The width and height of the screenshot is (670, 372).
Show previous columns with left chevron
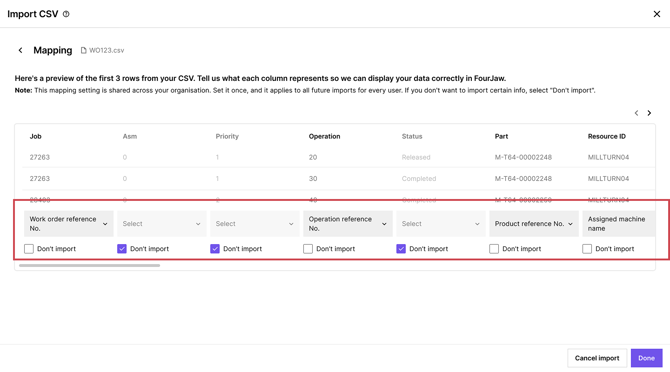click(636, 113)
